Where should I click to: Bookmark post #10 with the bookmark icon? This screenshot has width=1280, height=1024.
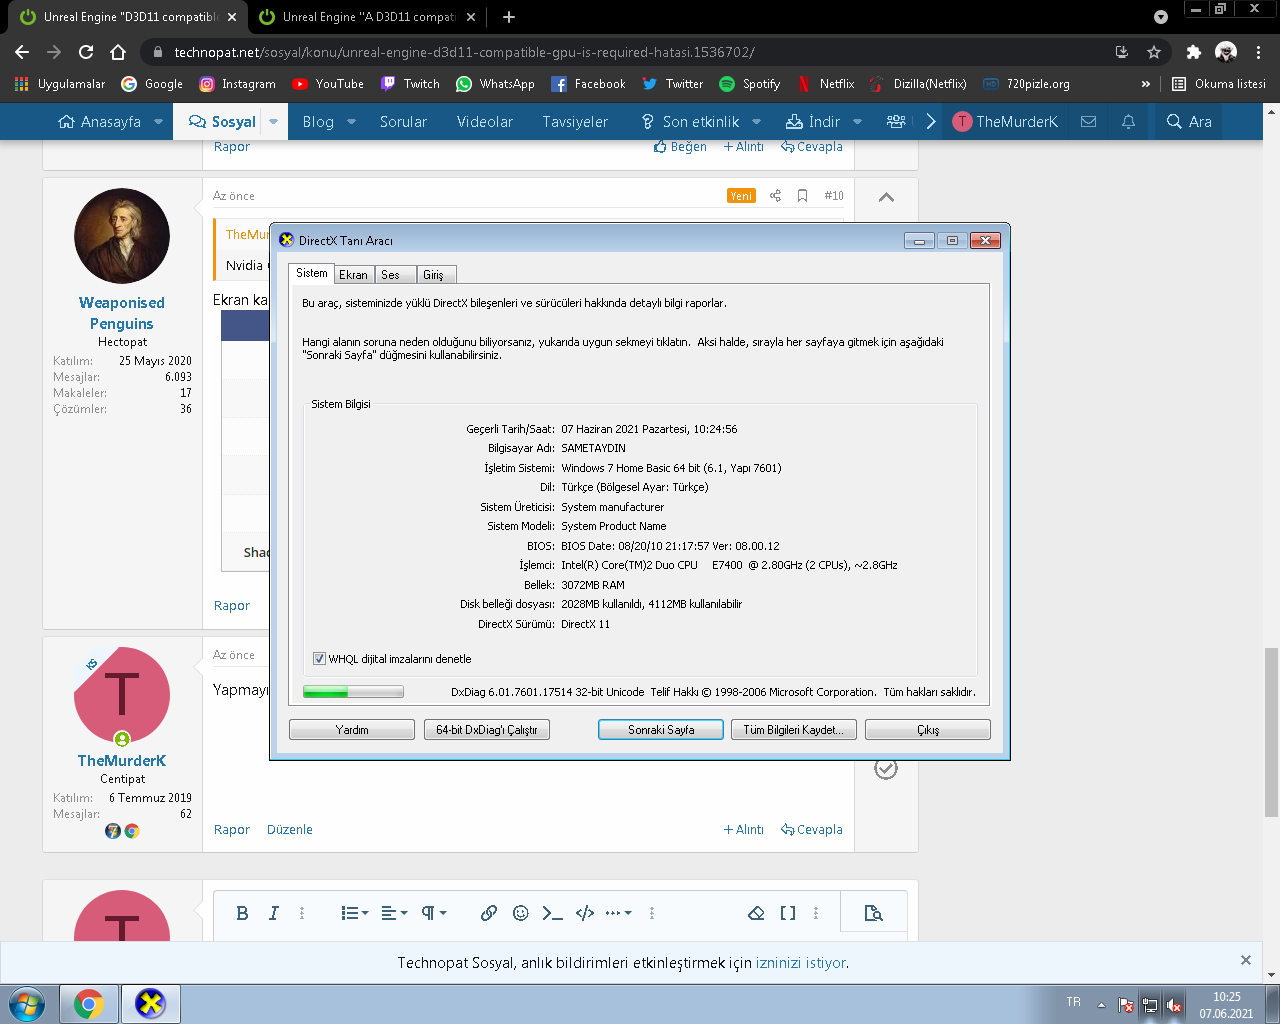click(x=802, y=196)
